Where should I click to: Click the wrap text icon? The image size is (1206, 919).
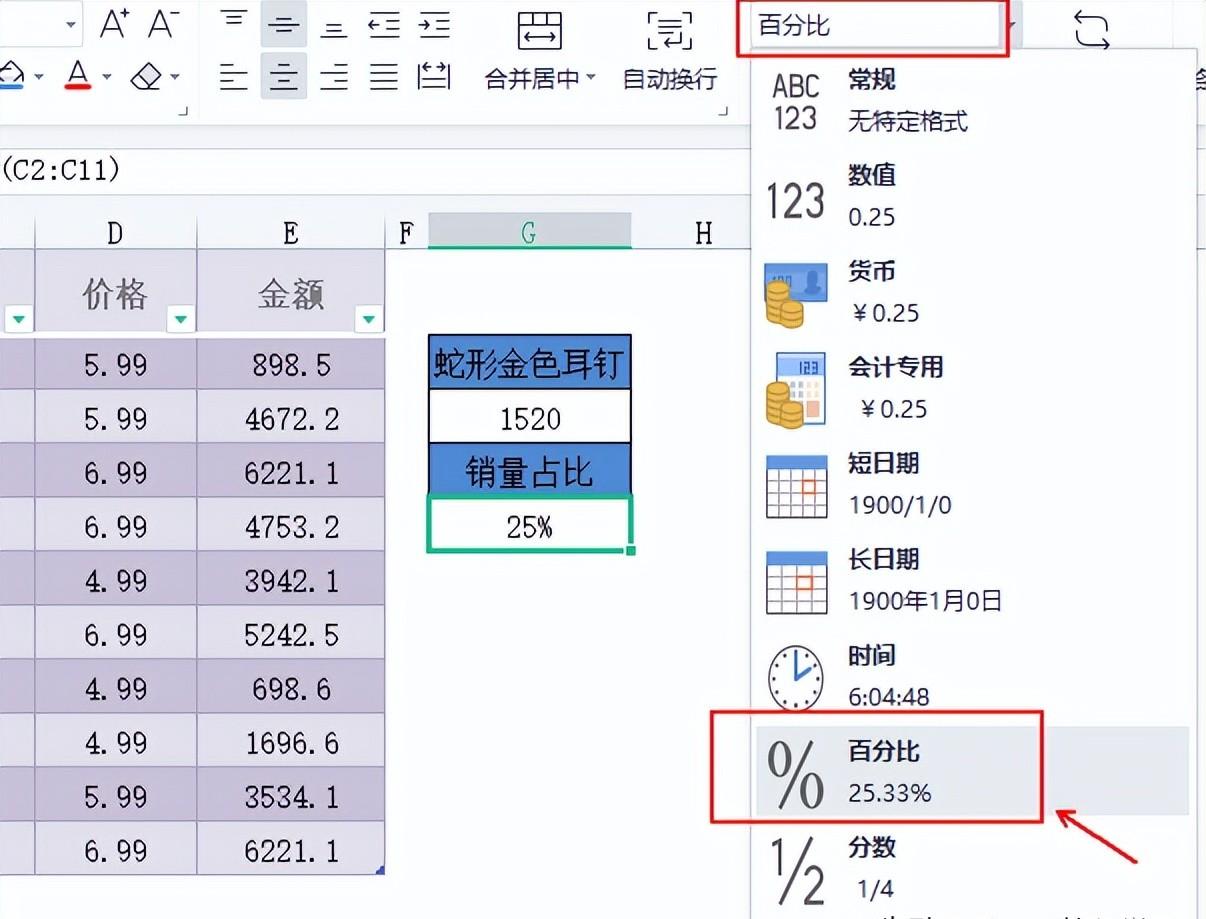pyautogui.click(x=670, y=31)
